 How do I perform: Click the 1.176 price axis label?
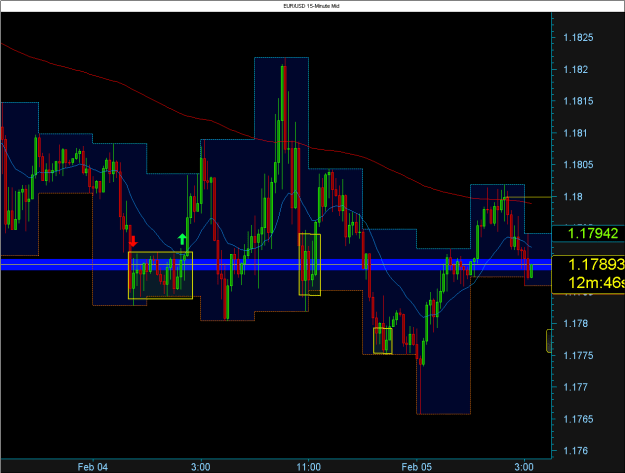tap(575, 451)
